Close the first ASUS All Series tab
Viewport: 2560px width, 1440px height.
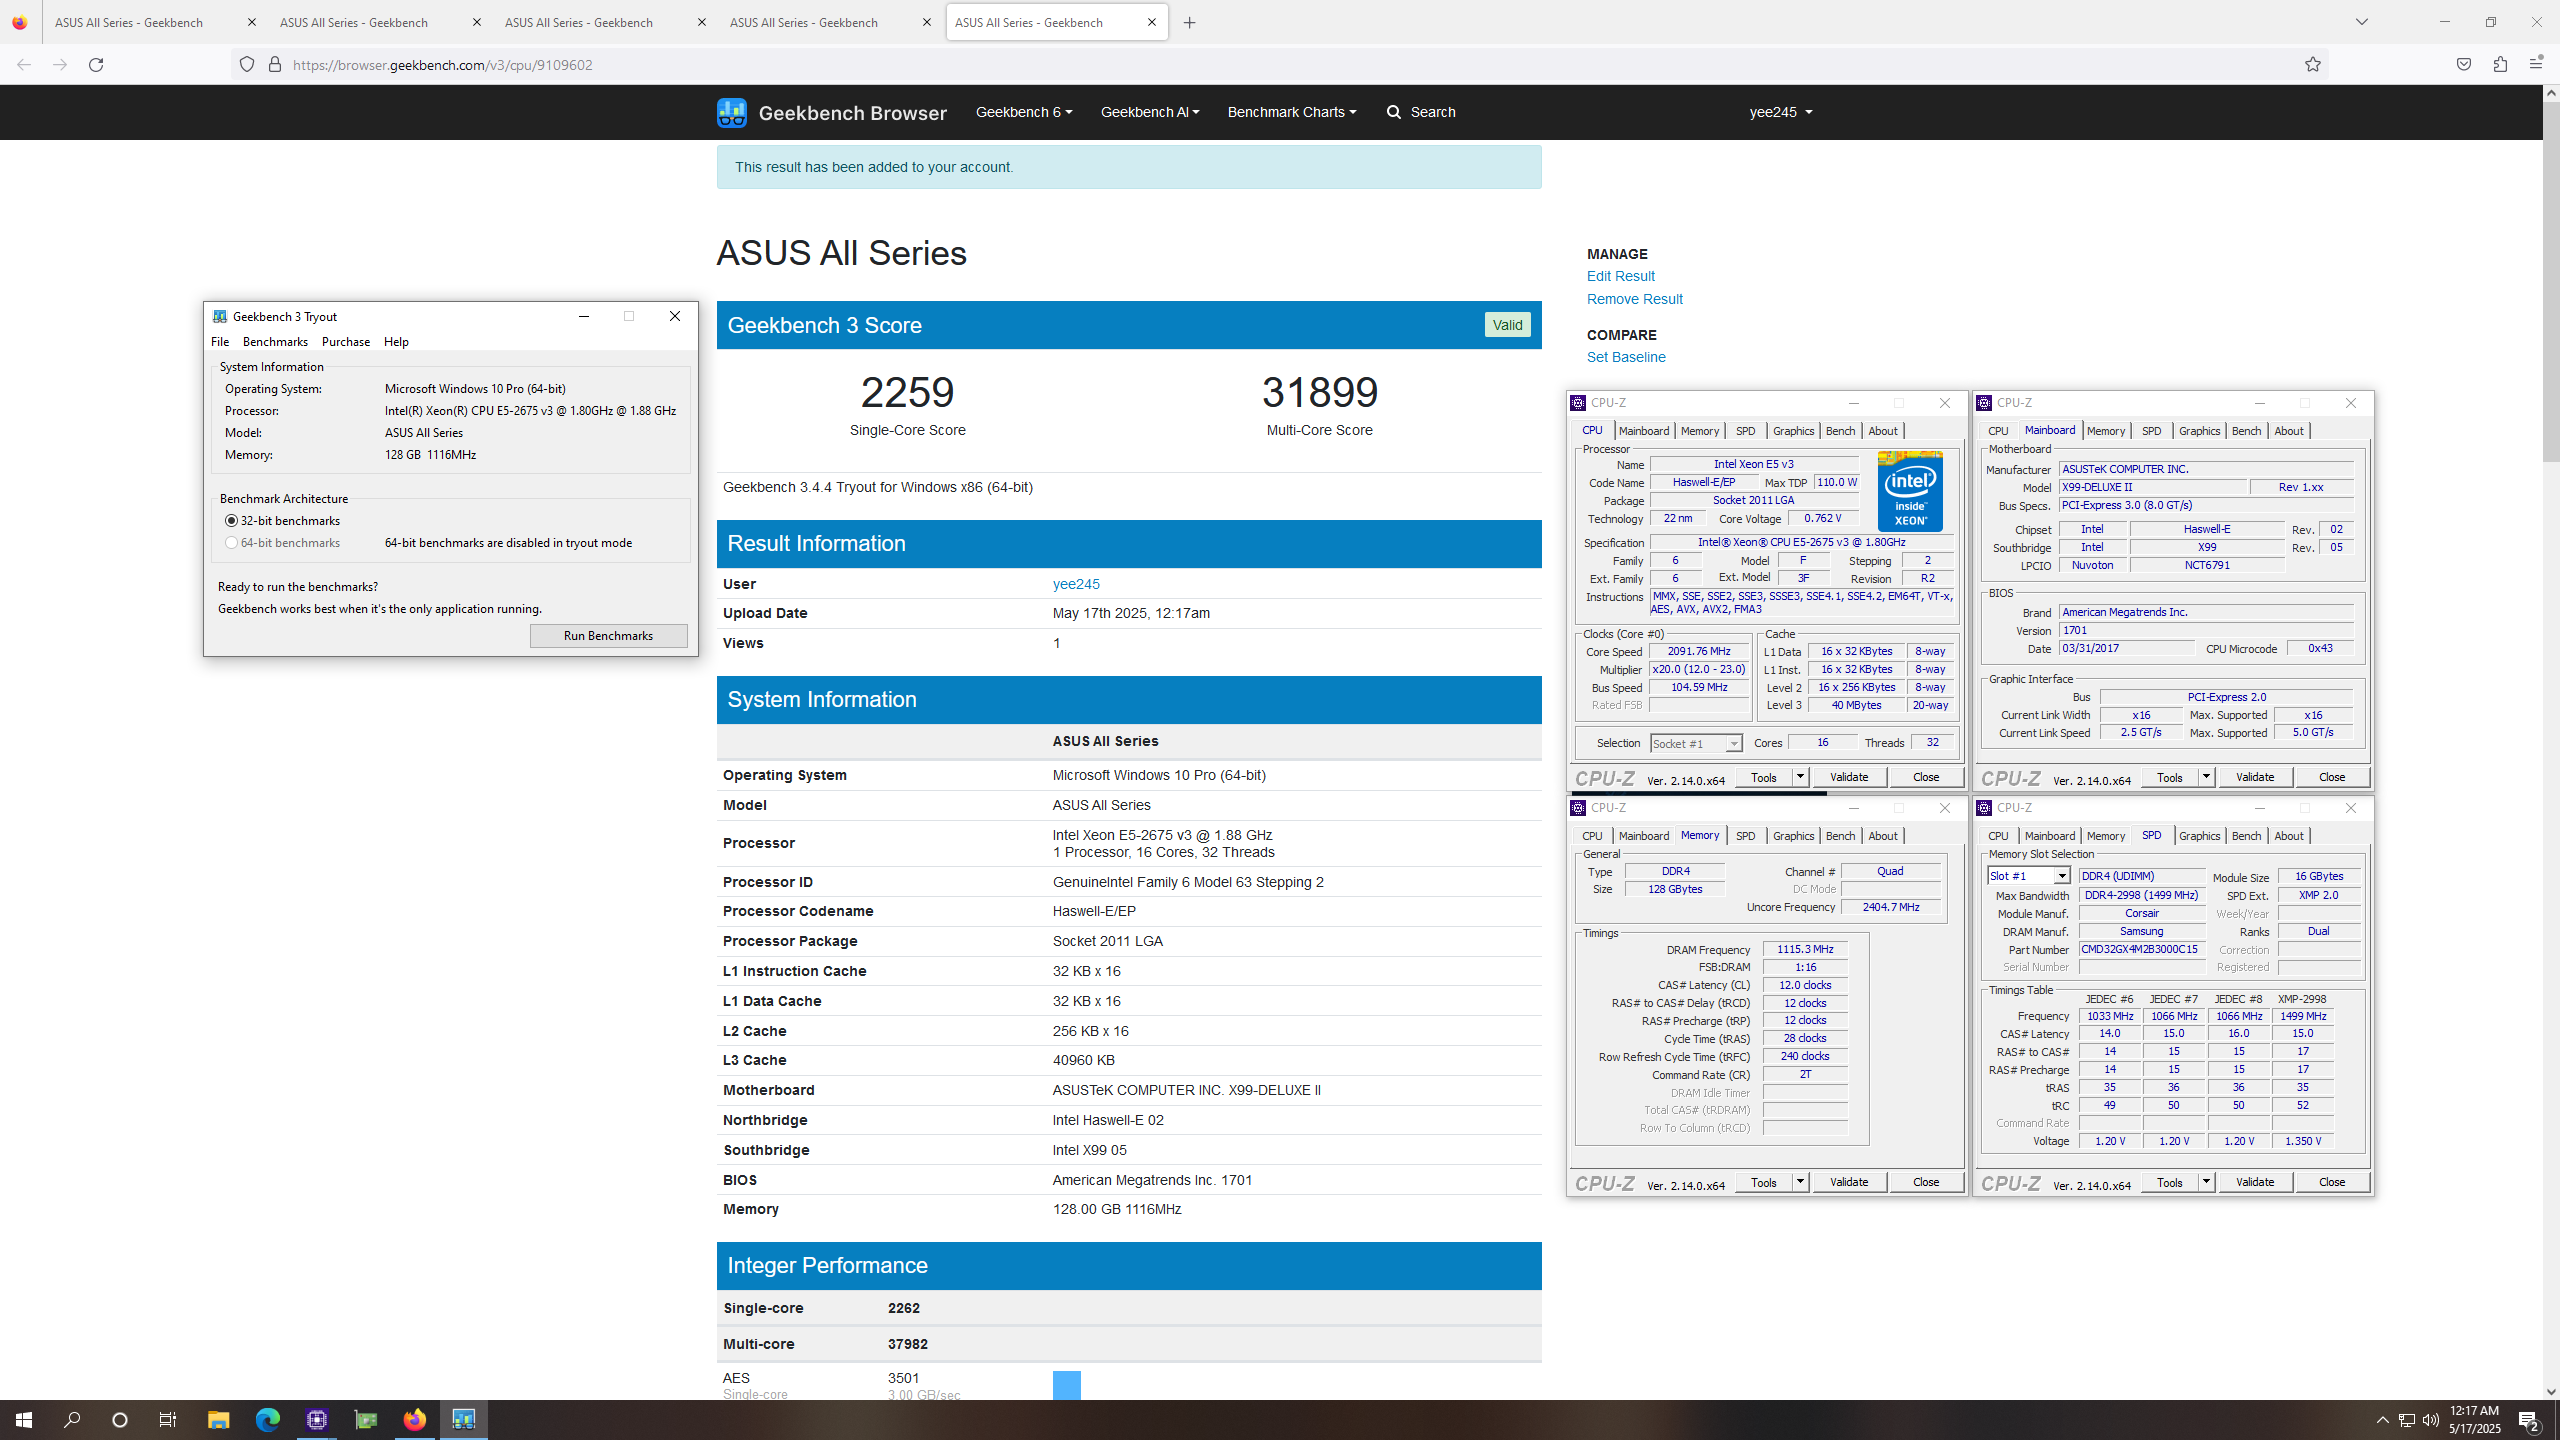pos(251,22)
